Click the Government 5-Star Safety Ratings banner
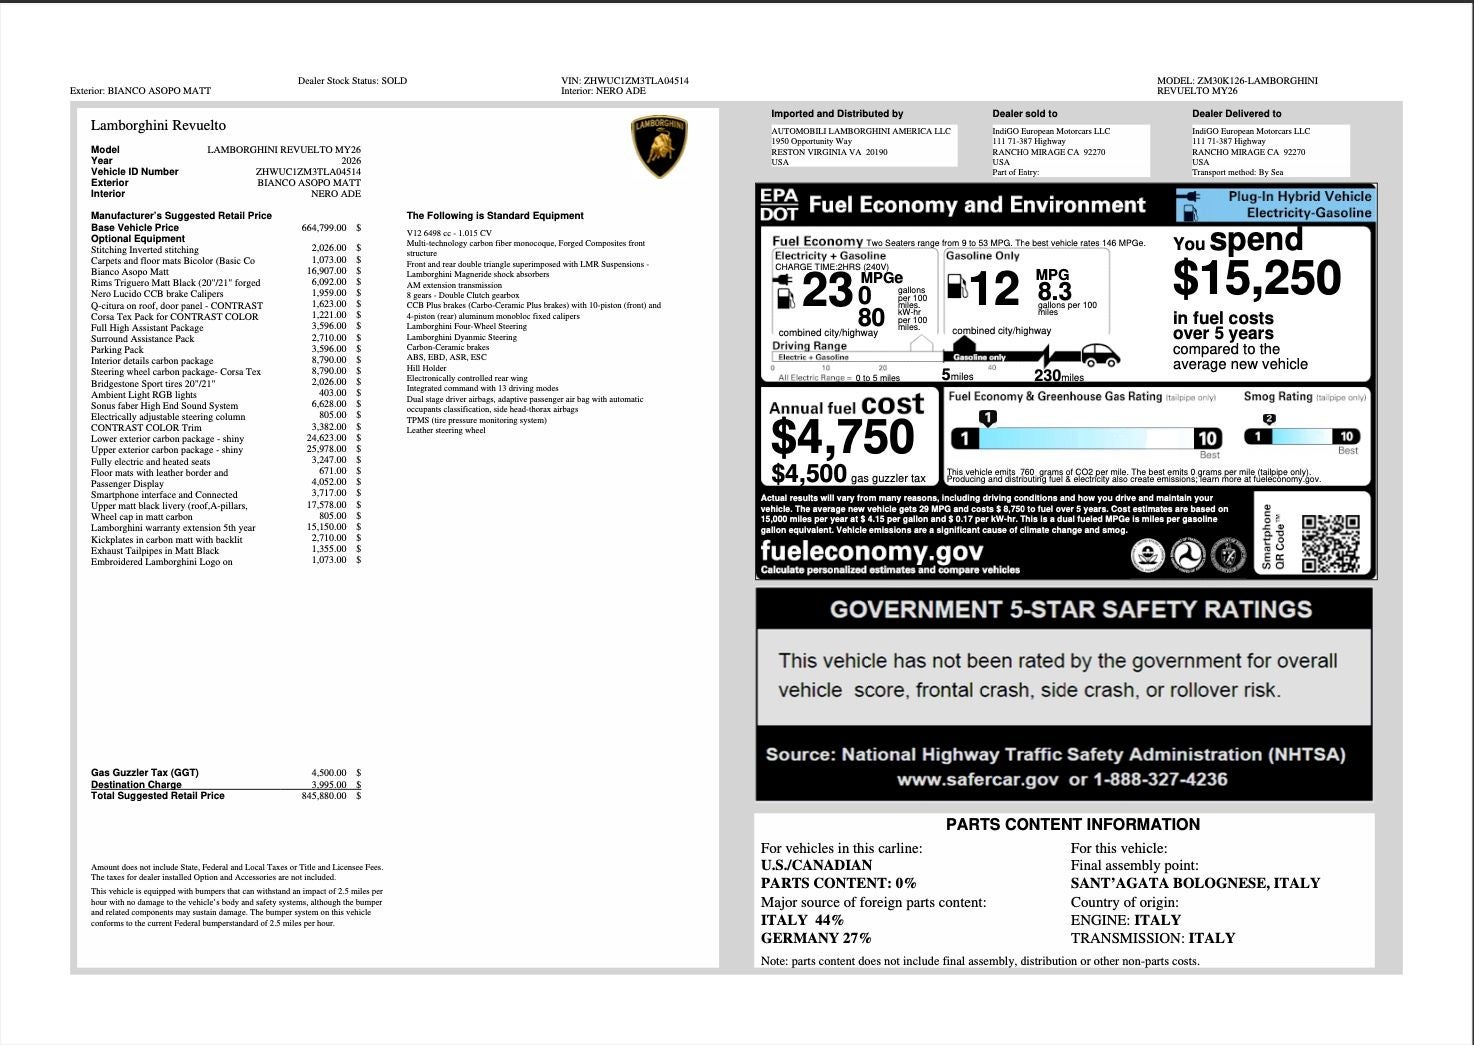Image resolution: width=1474 pixels, height=1045 pixels. tap(1071, 608)
